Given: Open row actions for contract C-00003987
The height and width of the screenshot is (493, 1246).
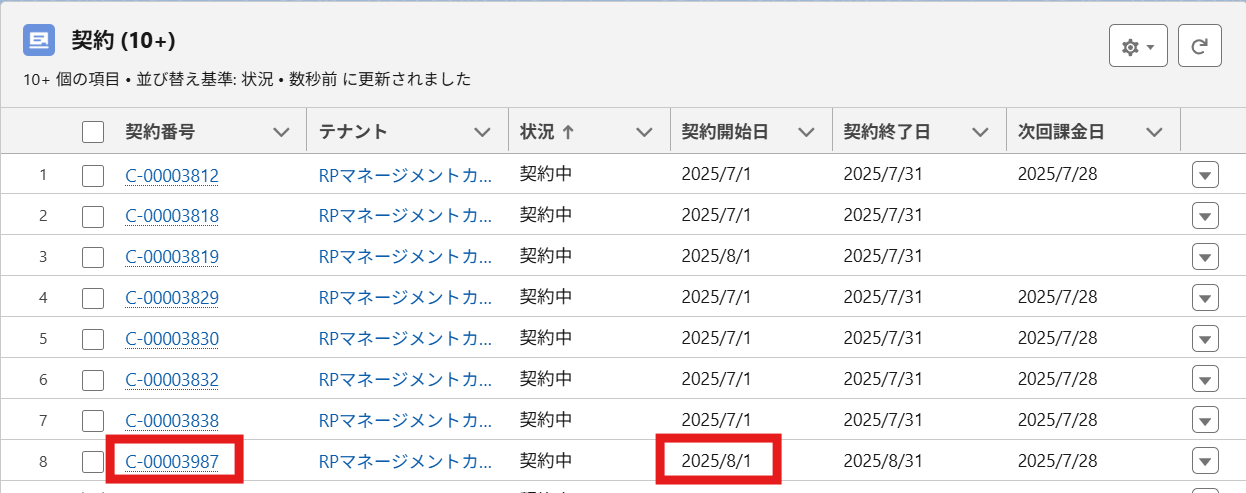Looking at the screenshot, I should [x=1205, y=461].
